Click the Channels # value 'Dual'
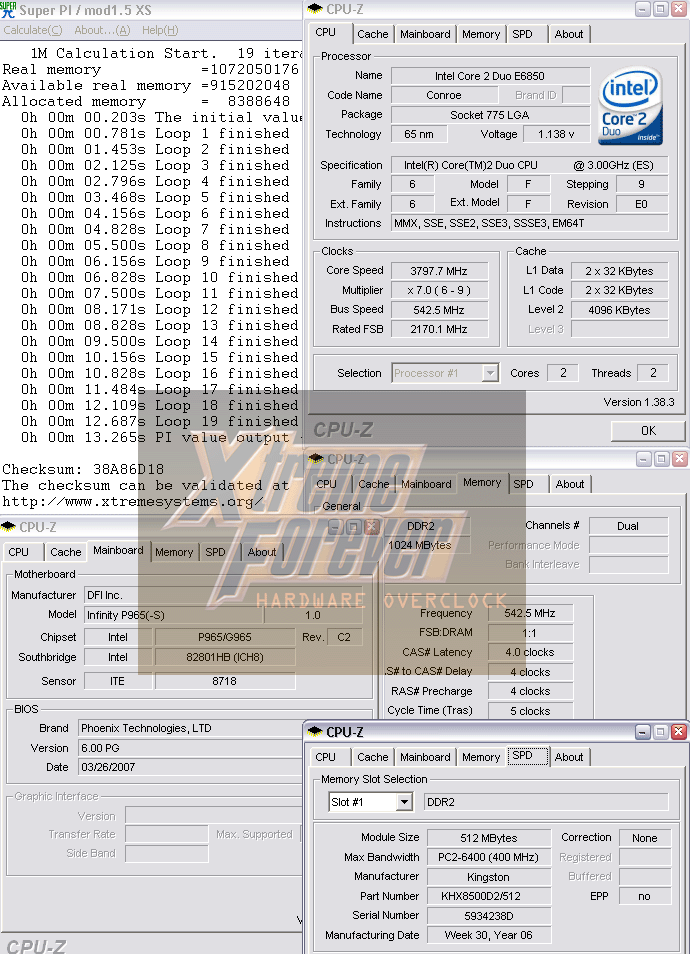Image resolution: width=690 pixels, height=954 pixels. coord(629,526)
